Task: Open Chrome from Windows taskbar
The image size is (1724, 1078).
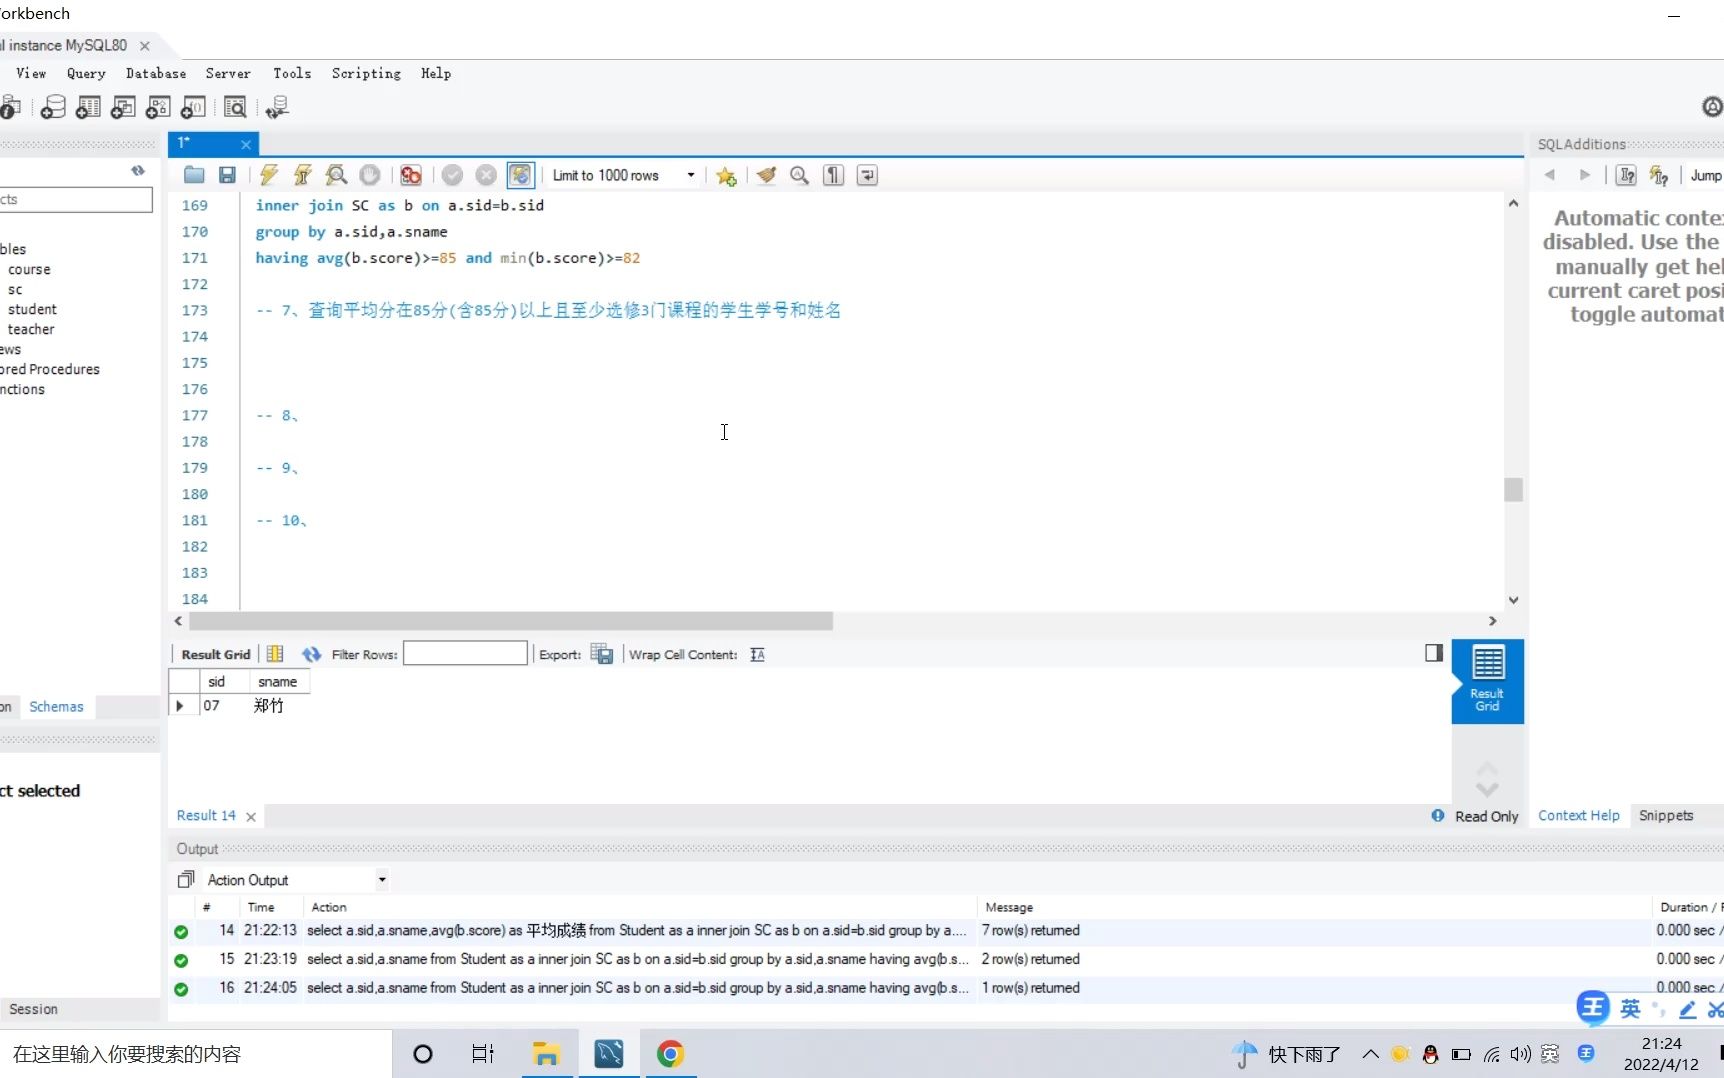Action: (x=670, y=1054)
